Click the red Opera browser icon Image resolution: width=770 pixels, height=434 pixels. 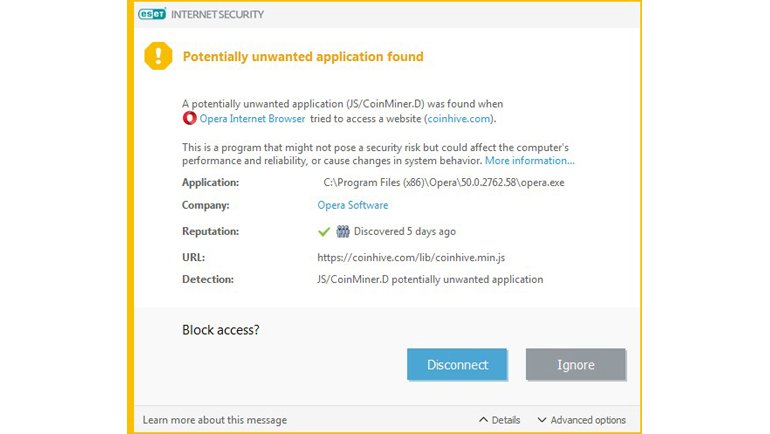click(x=189, y=118)
